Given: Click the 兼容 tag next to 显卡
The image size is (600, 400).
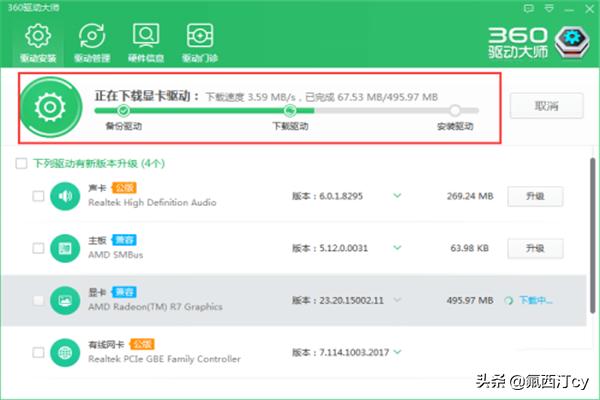Looking at the screenshot, I should point(124,292).
